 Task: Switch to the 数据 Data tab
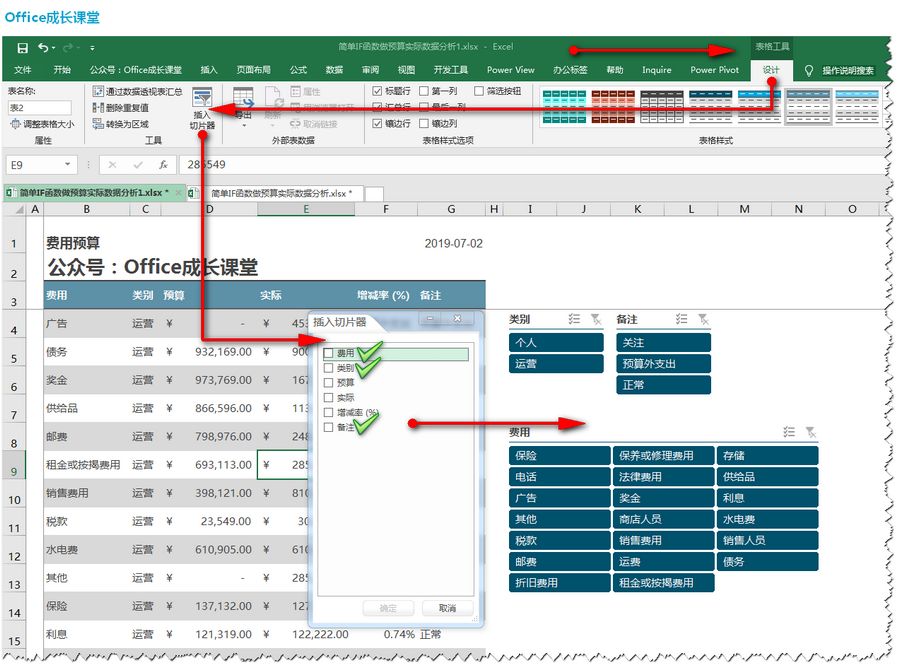click(x=334, y=70)
